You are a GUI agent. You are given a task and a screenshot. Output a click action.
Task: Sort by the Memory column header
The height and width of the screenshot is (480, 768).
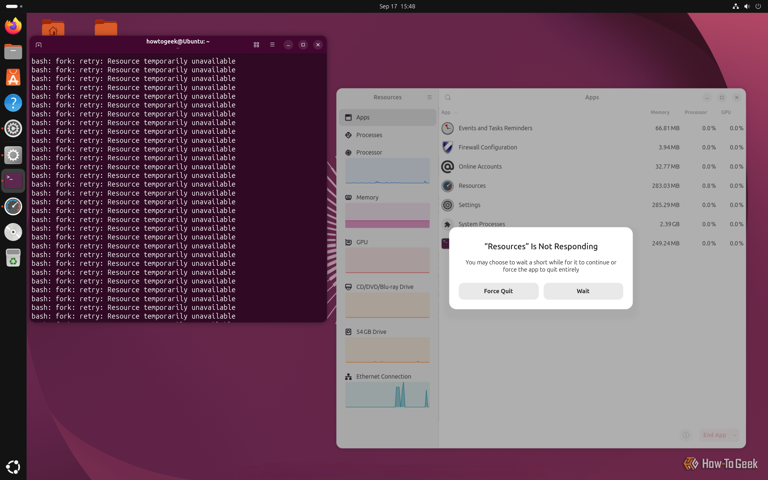pyautogui.click(x=660, y=112)
